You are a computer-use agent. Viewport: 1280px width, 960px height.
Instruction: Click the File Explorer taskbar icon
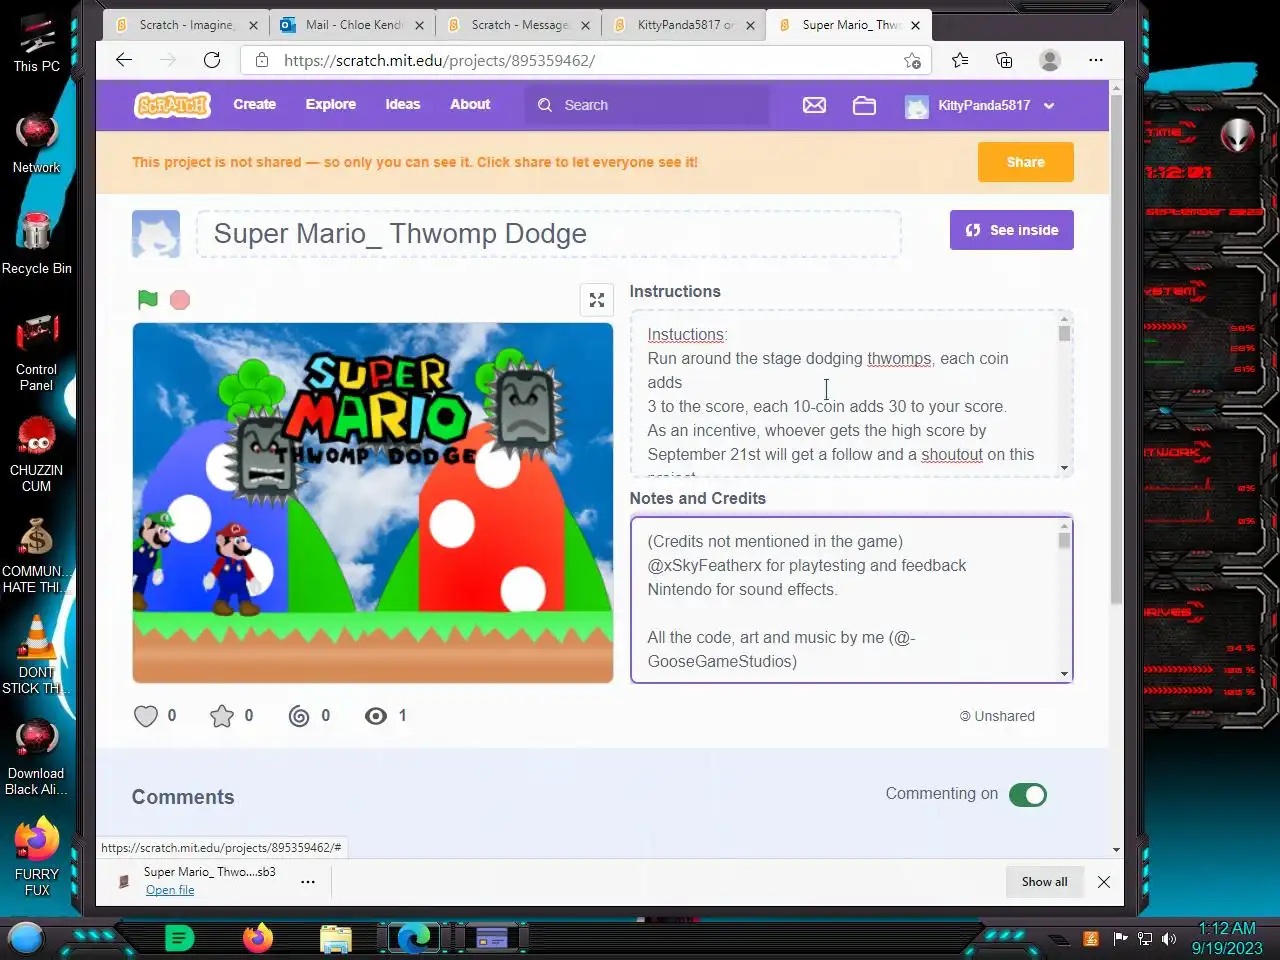click(x=336, y=938)
